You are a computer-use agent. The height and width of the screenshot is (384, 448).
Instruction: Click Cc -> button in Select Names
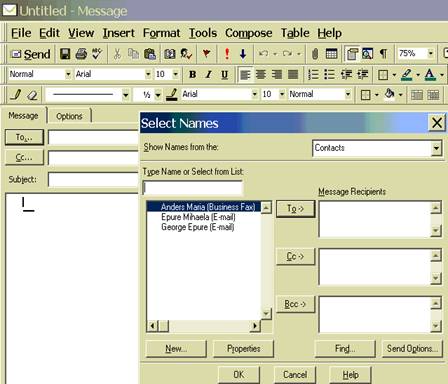(296, 256)
